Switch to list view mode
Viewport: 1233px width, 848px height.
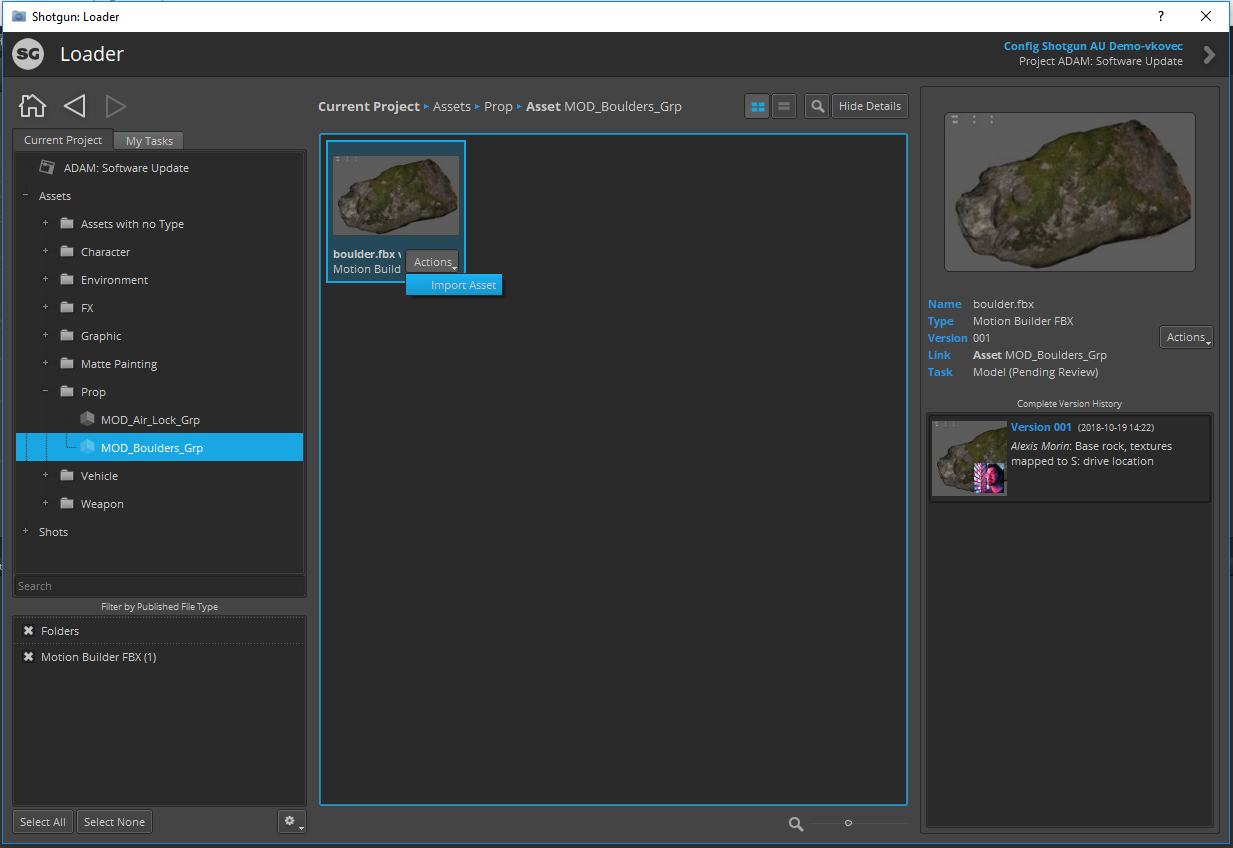pos(784,106)
